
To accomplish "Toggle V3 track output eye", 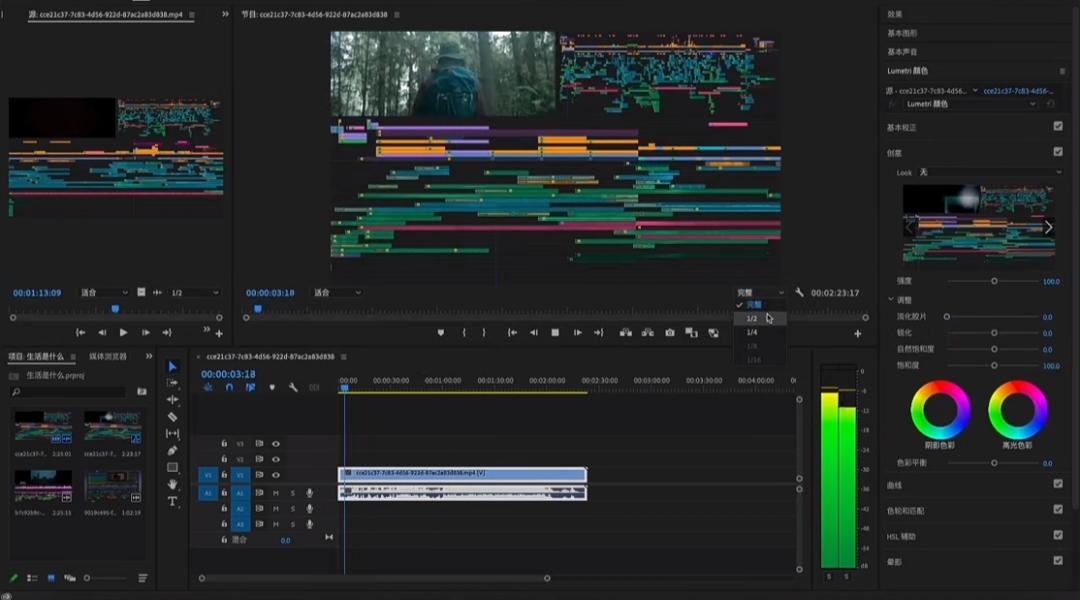I will point(276,444).
